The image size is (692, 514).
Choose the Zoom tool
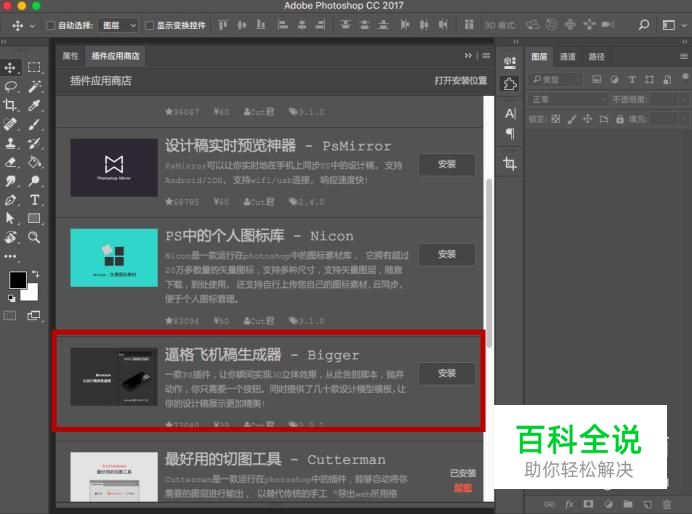(34, 238)
